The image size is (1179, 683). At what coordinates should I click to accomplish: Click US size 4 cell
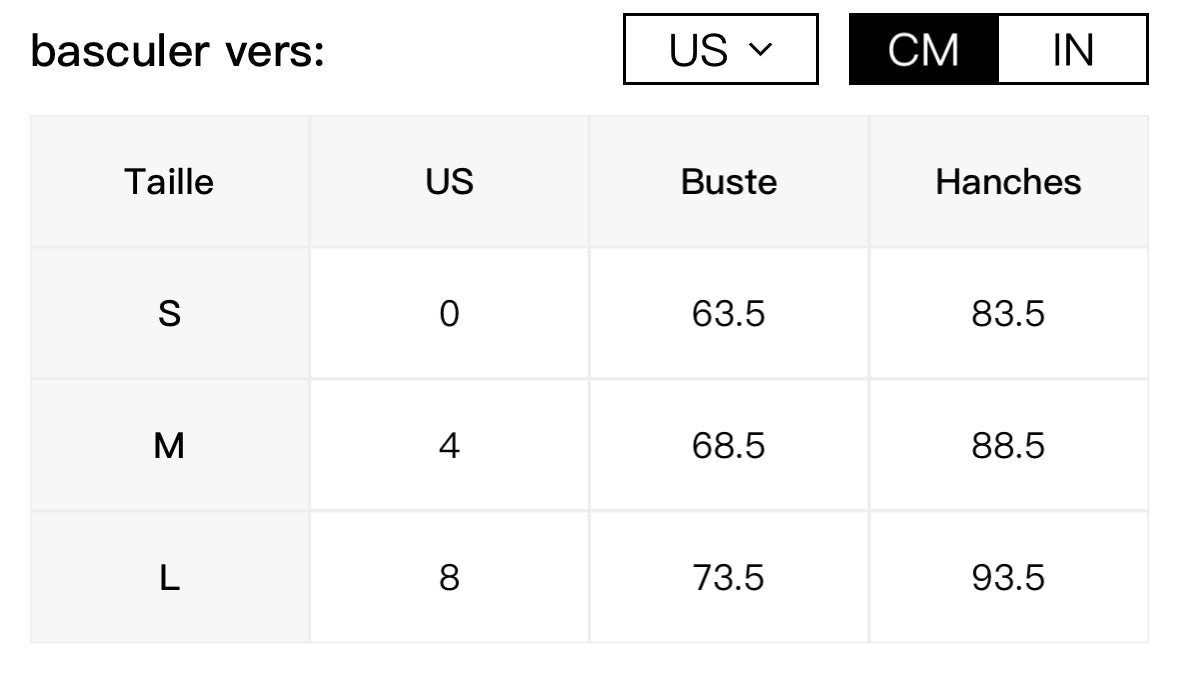(449, 445)
